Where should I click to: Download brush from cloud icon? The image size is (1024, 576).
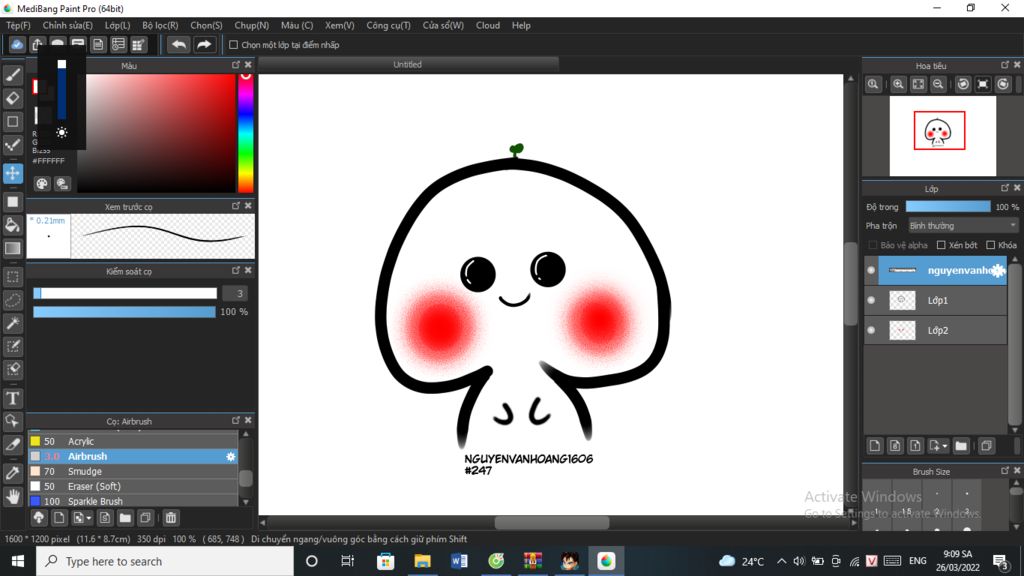click(x=39, y=518)
